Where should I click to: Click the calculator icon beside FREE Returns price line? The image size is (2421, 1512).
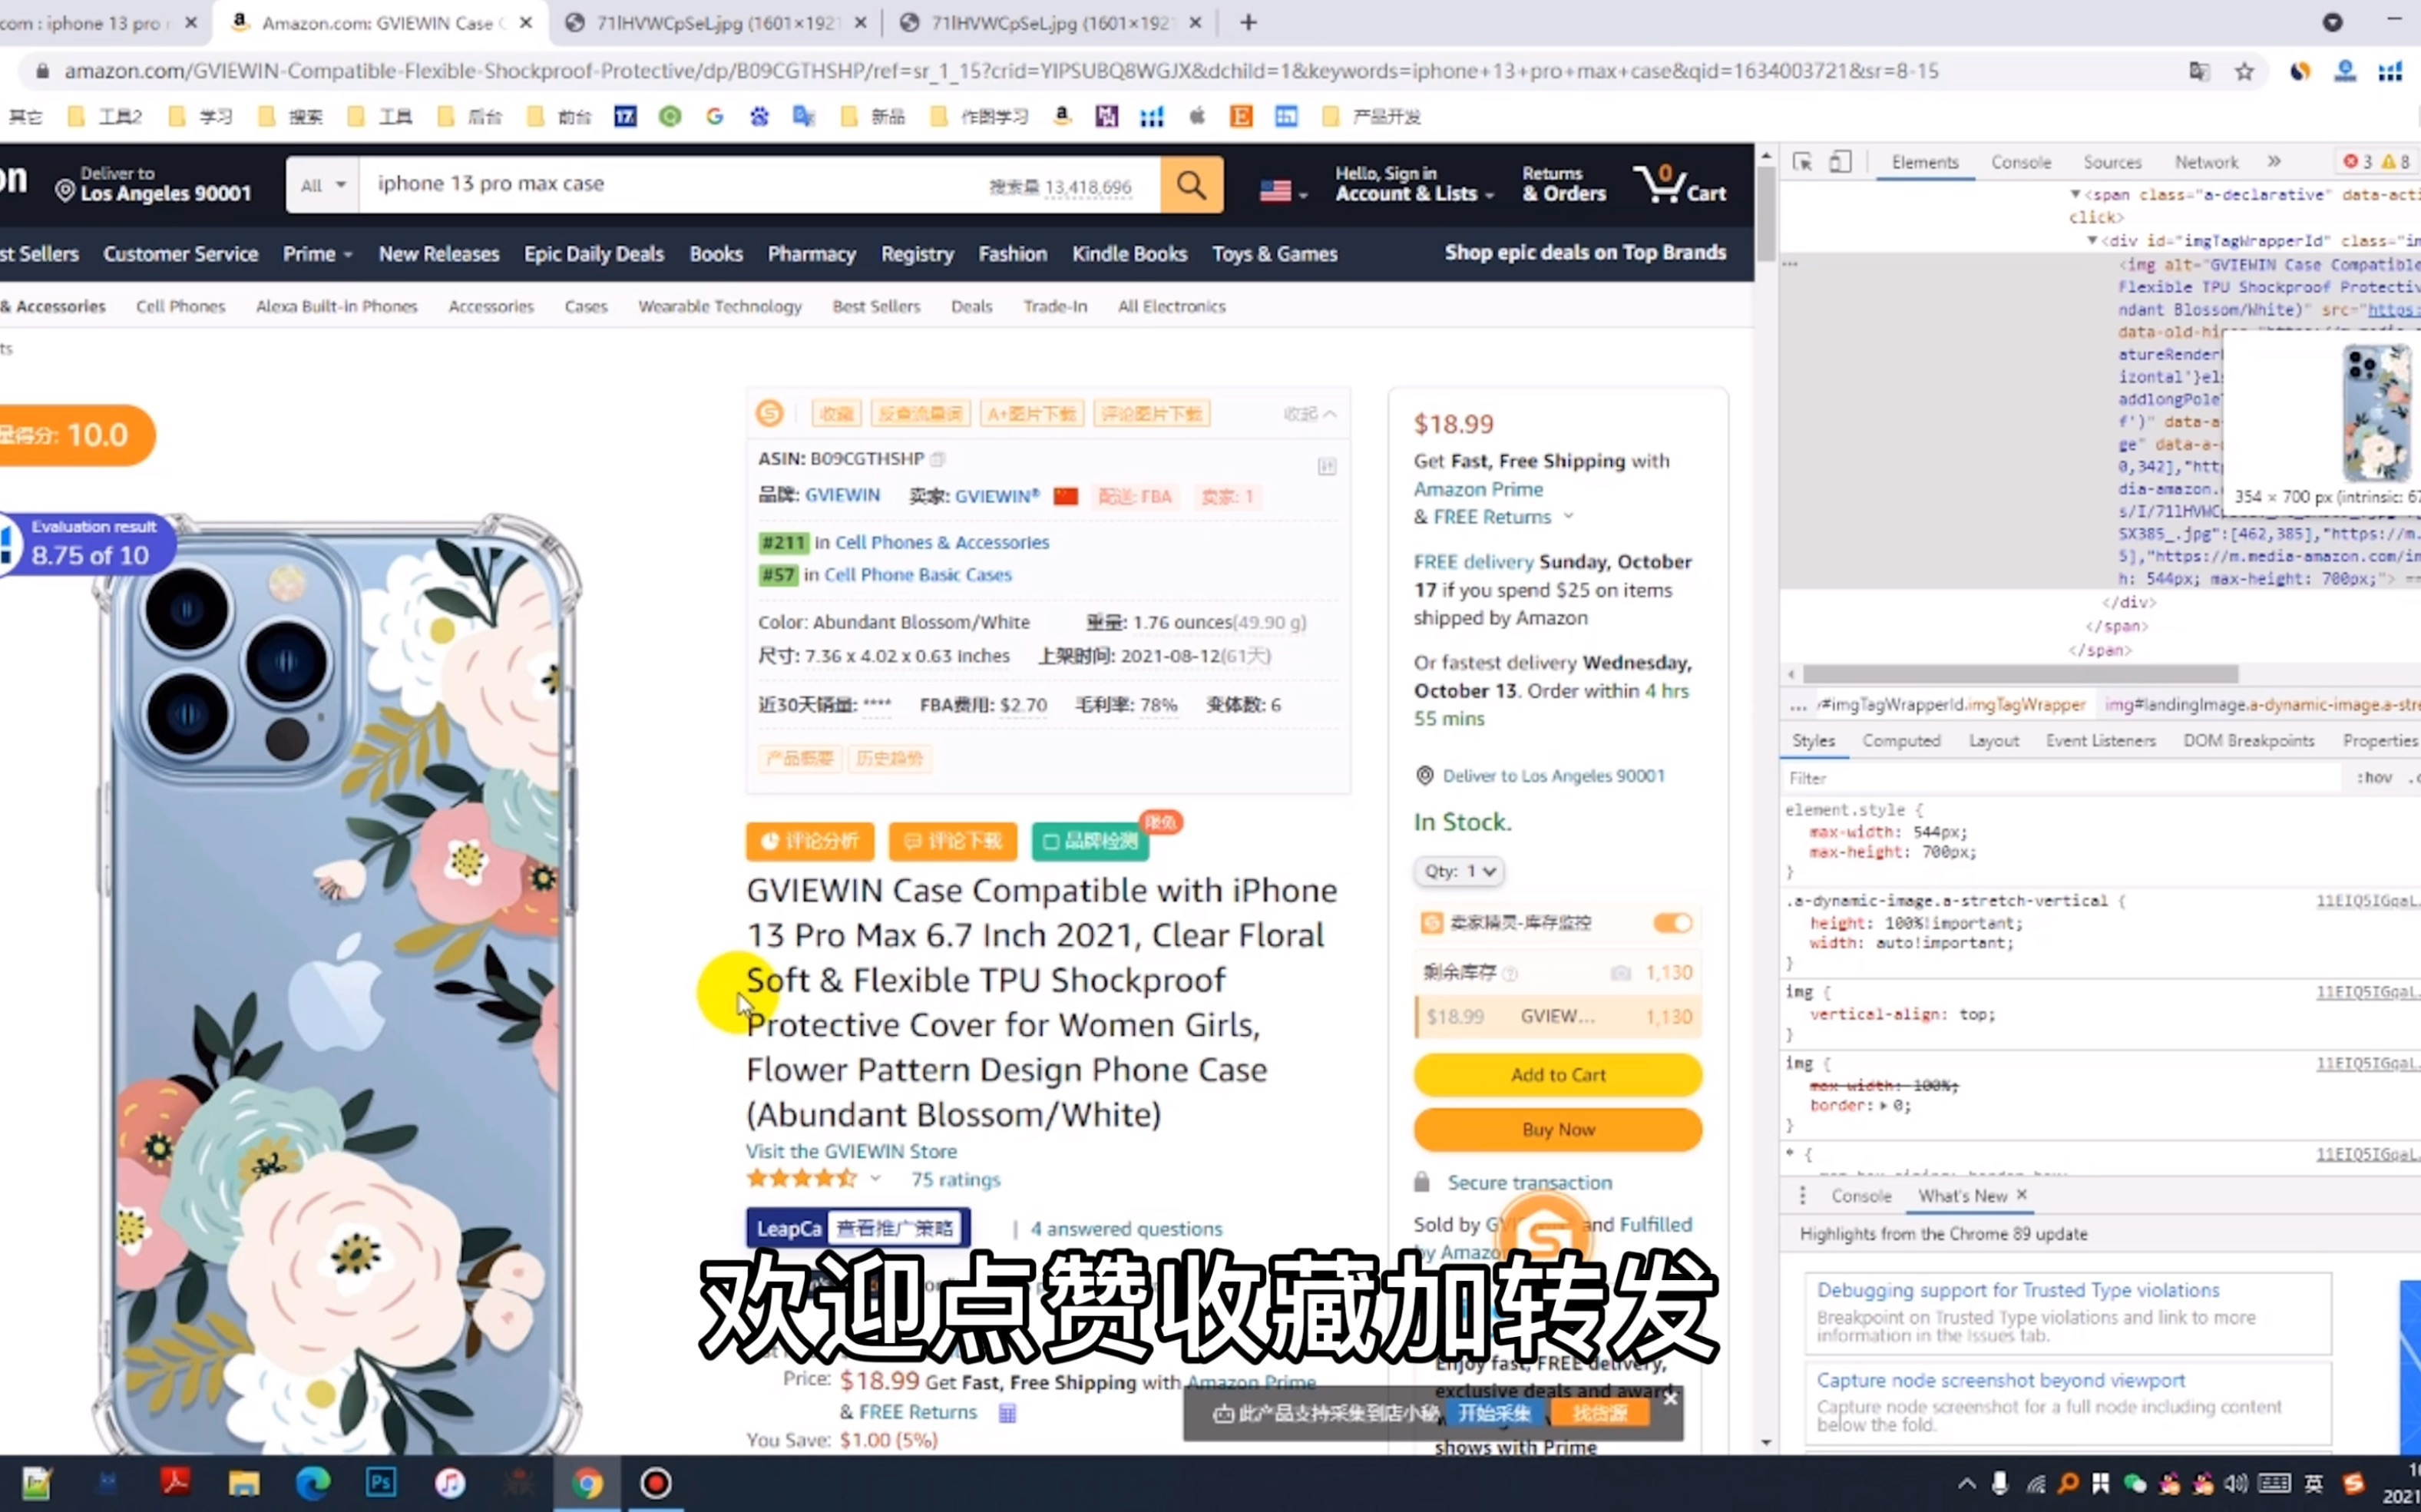(x=1007, y=1413)
